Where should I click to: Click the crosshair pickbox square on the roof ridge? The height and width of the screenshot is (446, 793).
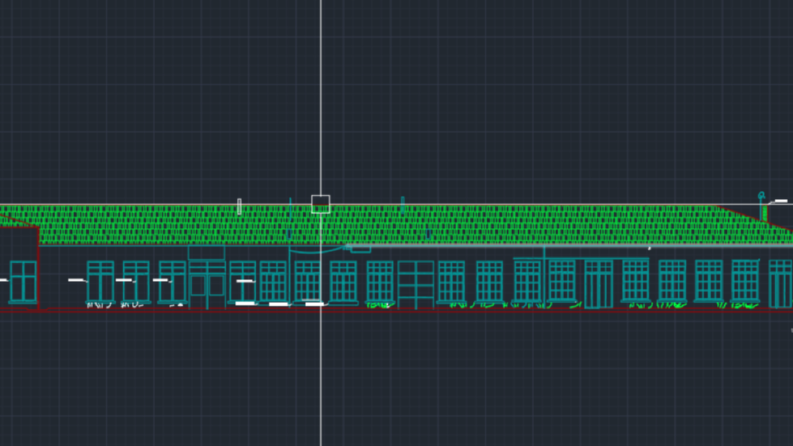tap(321, 204)
